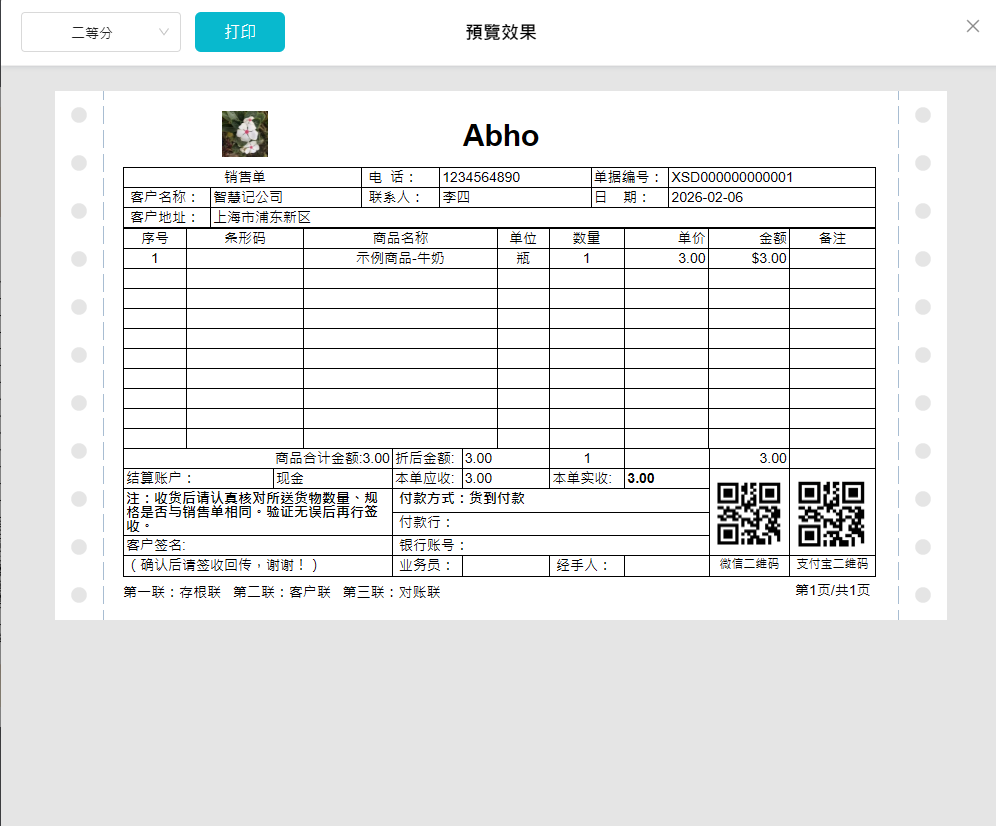The width and height of the screenshot is (996, 826).
Task: Click the 打印 print button
Action: click(x=239, y=31)
